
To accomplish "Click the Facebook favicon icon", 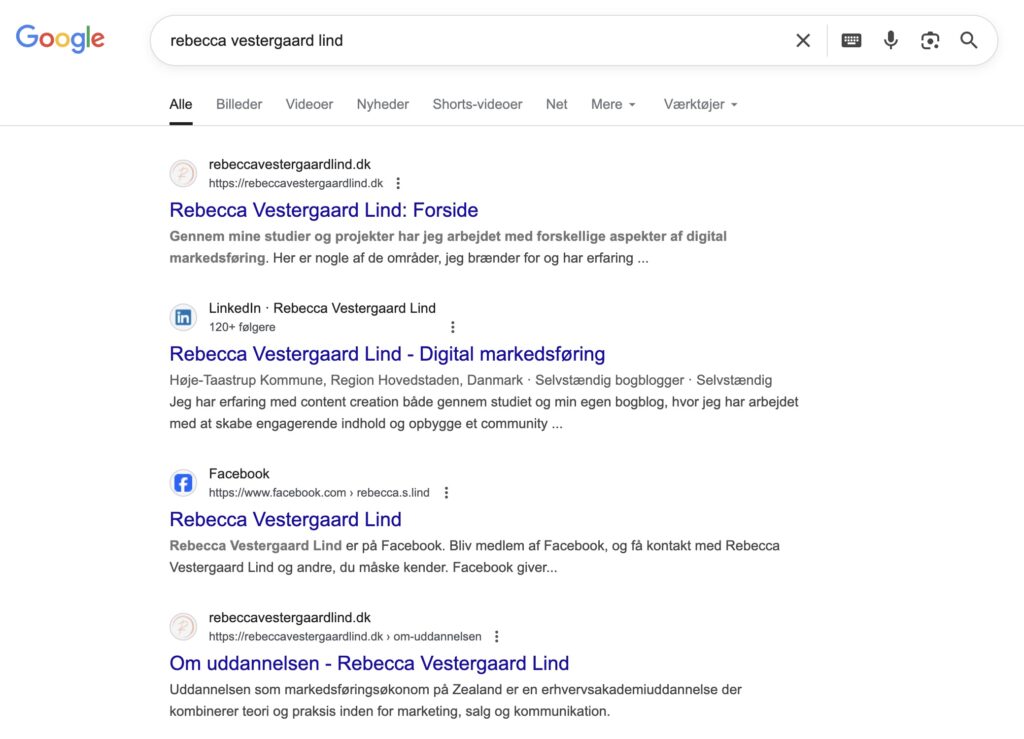I will [184, 483].
